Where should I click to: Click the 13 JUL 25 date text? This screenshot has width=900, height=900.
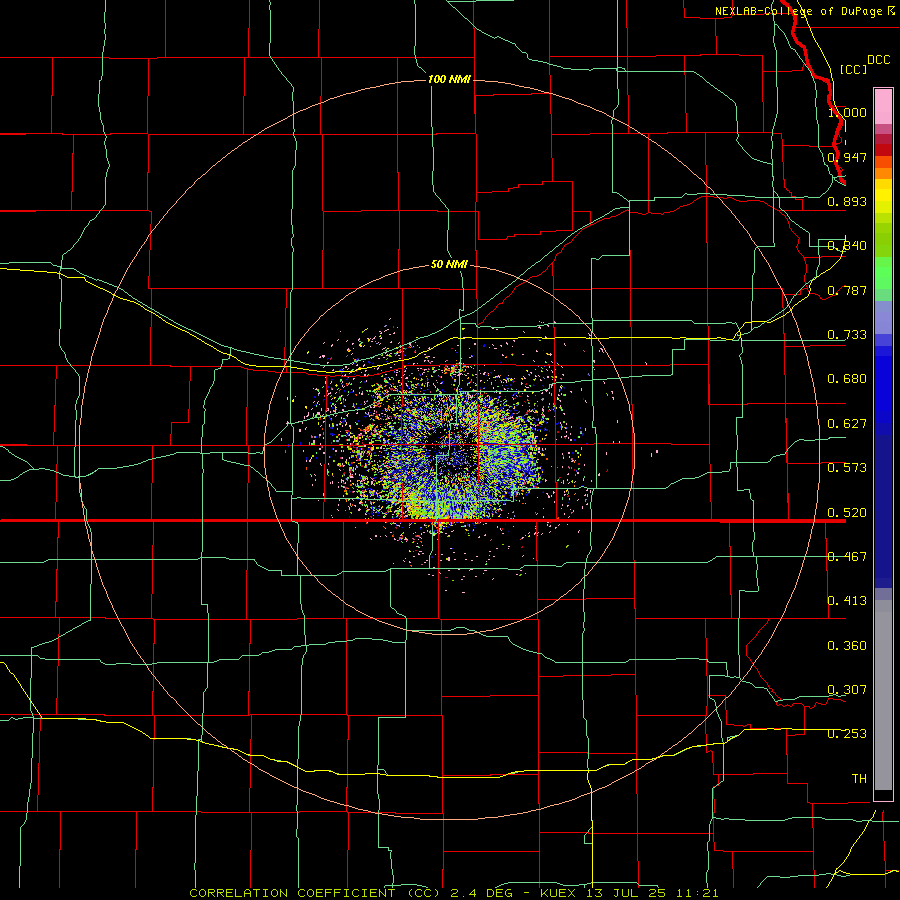coord(626,893)
